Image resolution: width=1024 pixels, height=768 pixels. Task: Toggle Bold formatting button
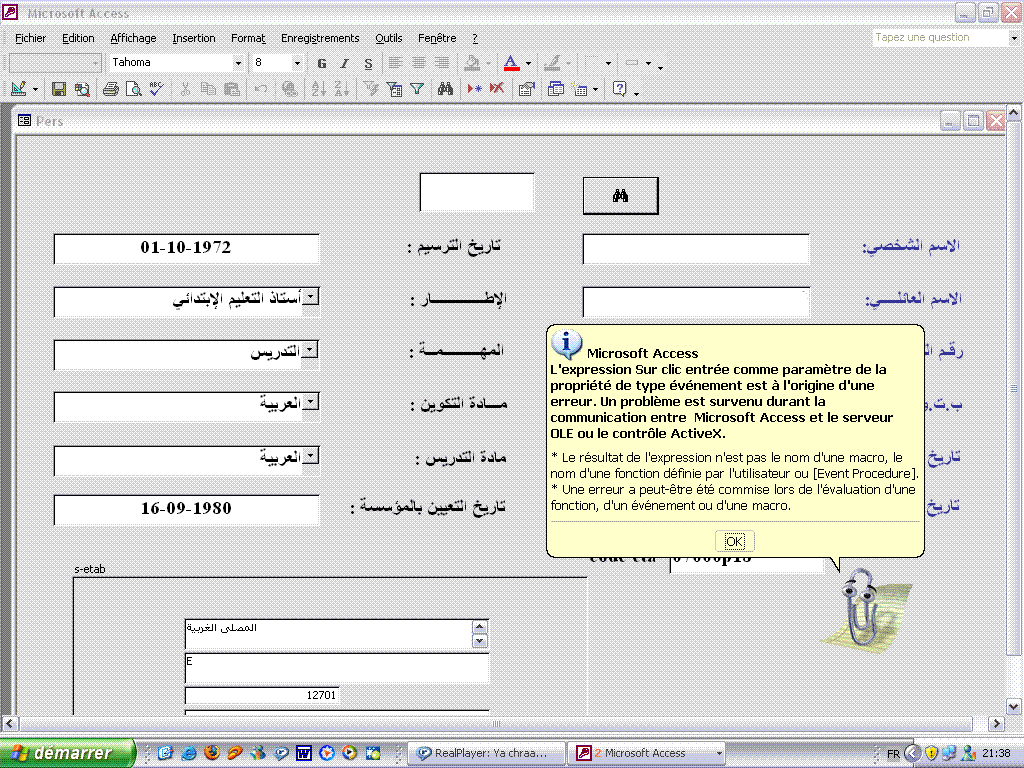click(321, 63)
